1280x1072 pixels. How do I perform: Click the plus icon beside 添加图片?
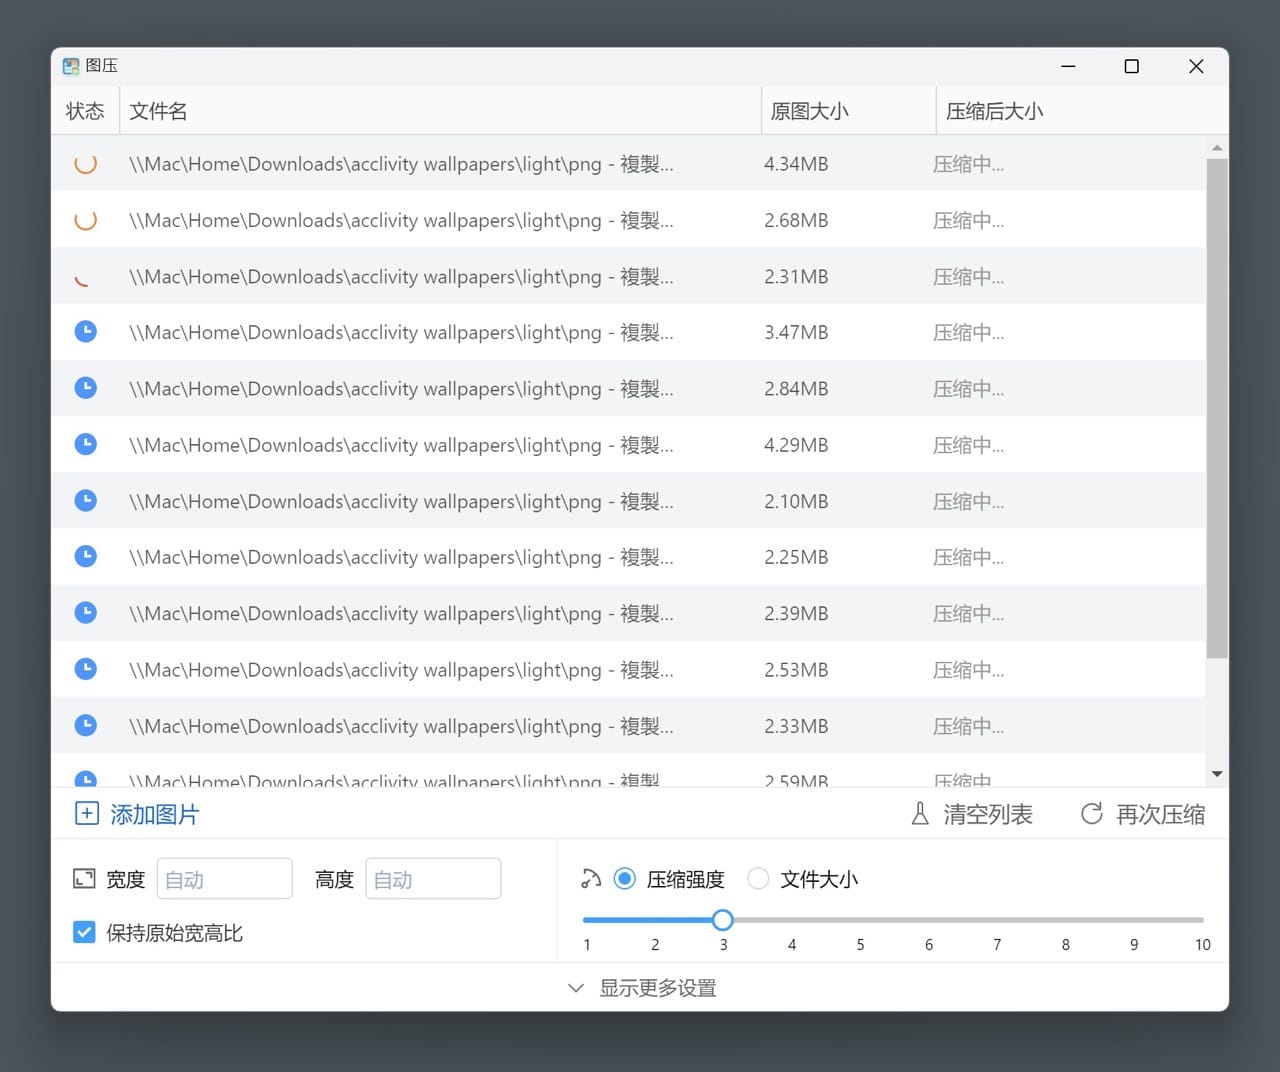point(87,813)
